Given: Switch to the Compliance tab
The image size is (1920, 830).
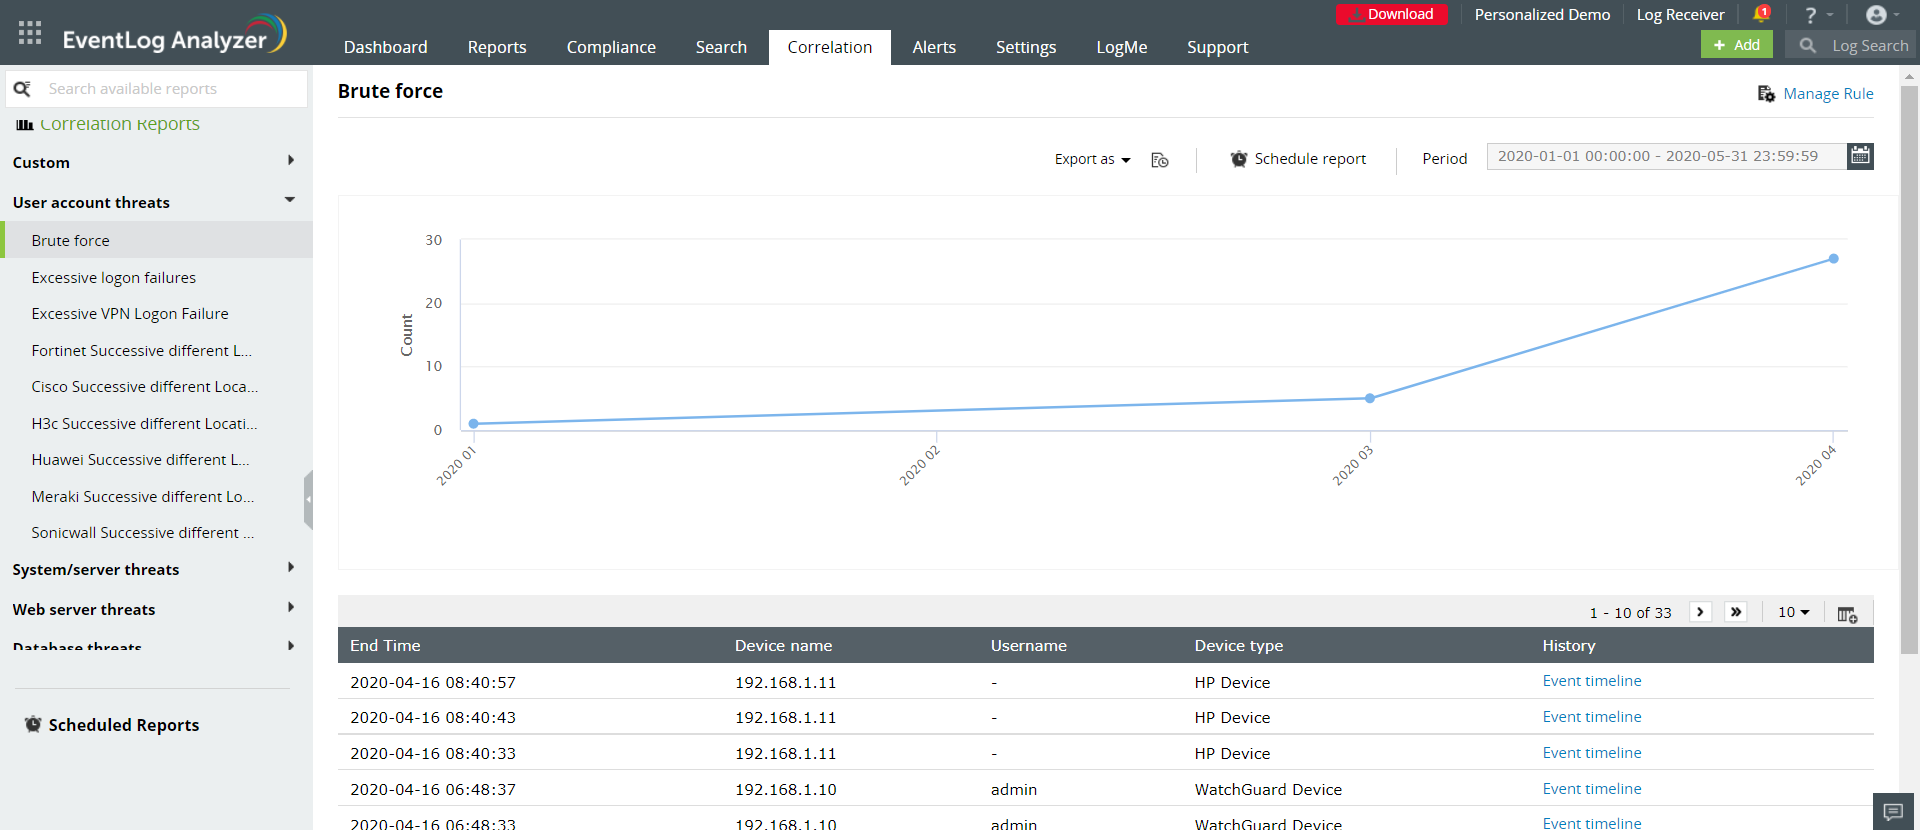Looking at the screenshot, I should [611, 47].
